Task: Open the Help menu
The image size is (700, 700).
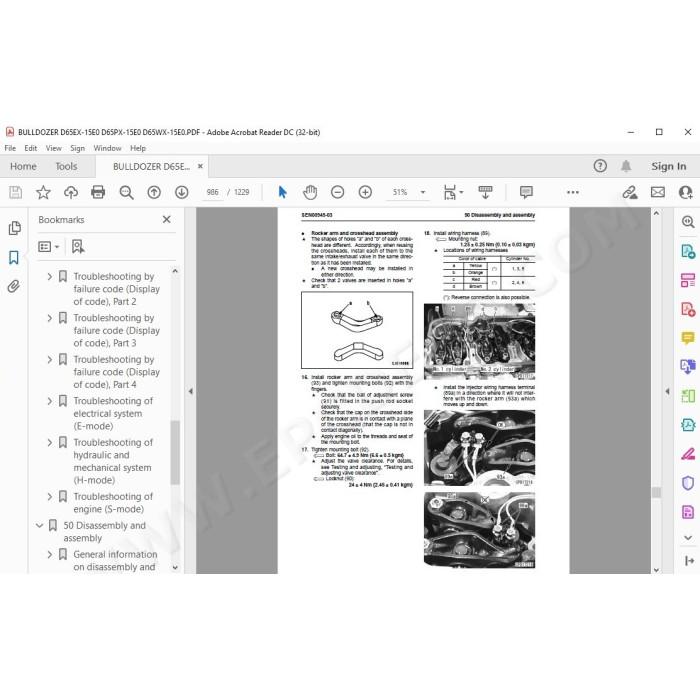Action: (138, 148)
